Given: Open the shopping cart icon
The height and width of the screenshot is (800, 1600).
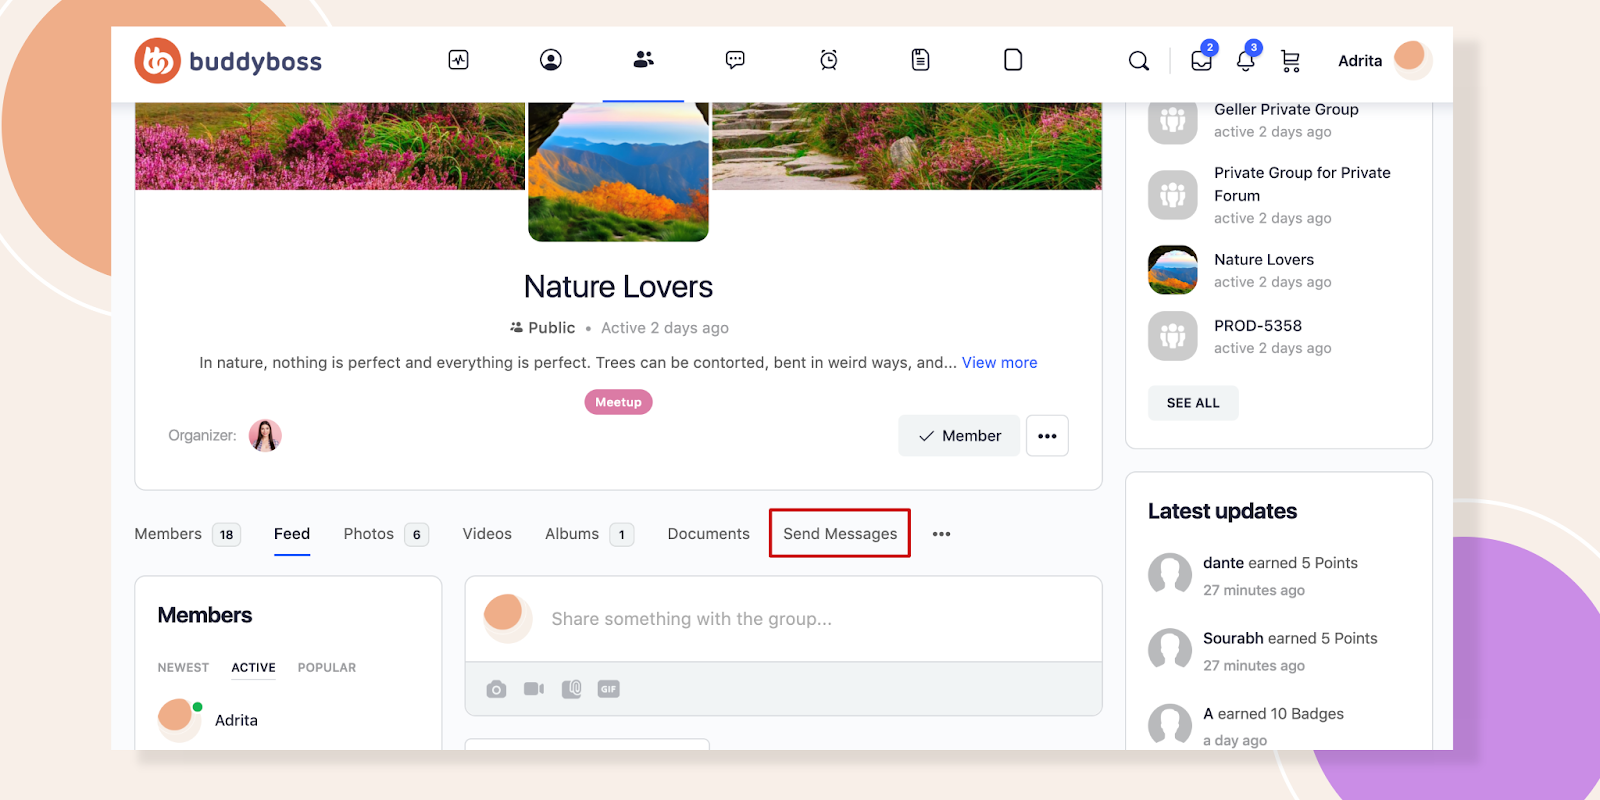Looking at the screenshot, I should pos(1291,61).
